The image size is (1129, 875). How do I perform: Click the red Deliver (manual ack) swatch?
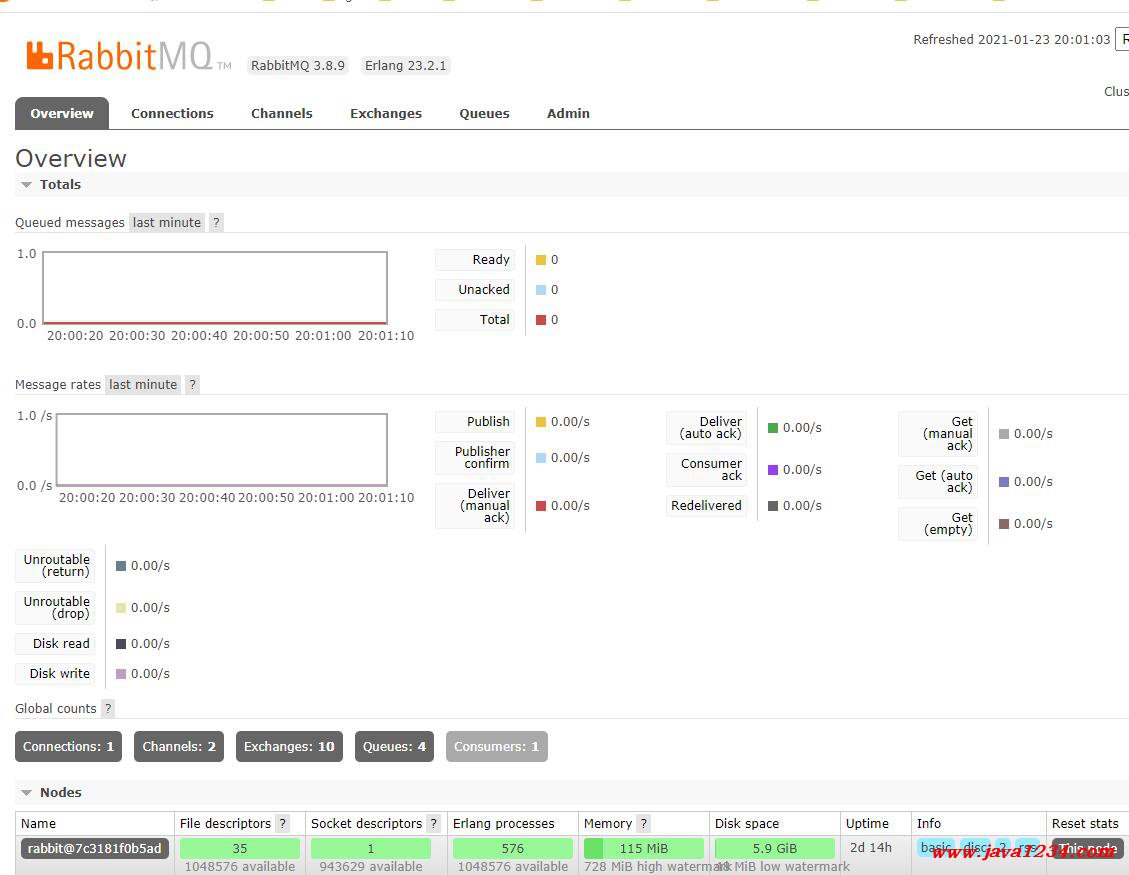pos(541,506)
